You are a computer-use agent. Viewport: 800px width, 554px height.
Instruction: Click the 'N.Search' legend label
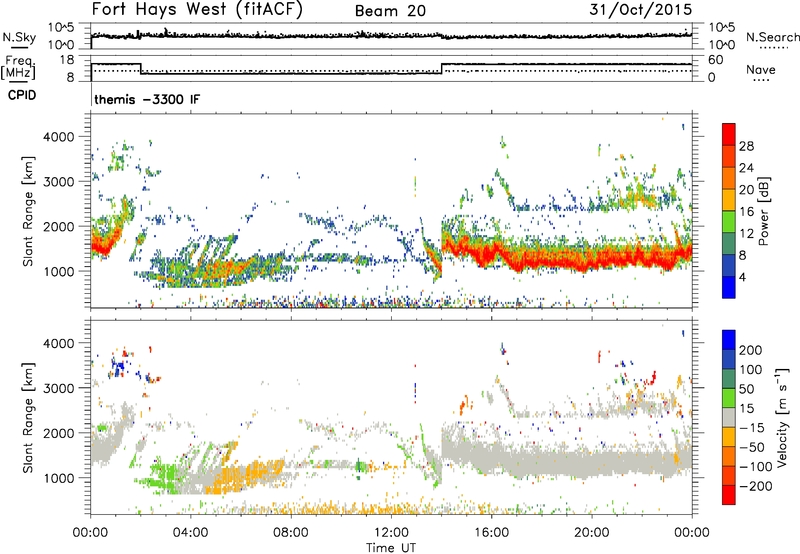point(772,37)
